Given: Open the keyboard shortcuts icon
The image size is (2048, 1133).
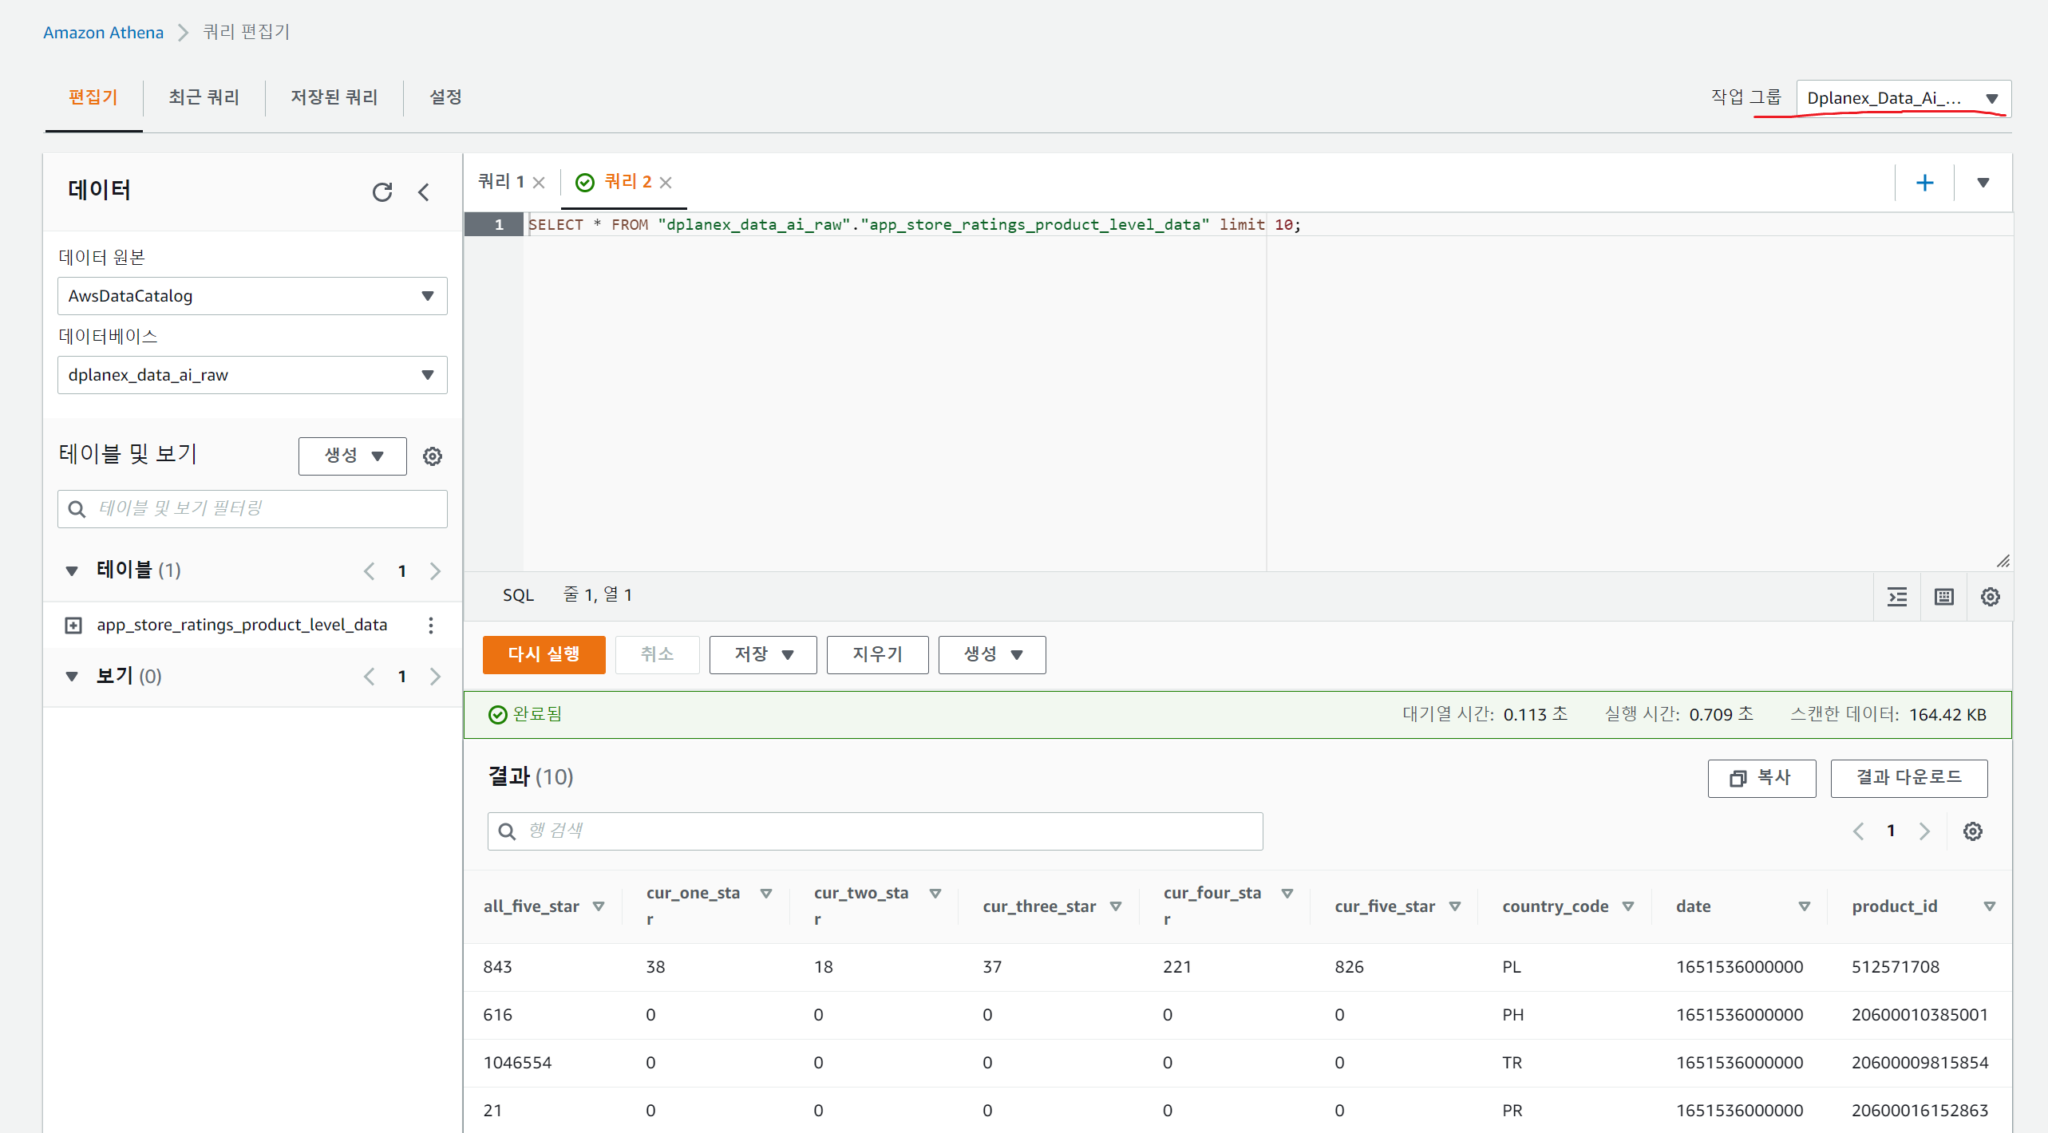Looking at the screenshot, I should (1943, 597).
